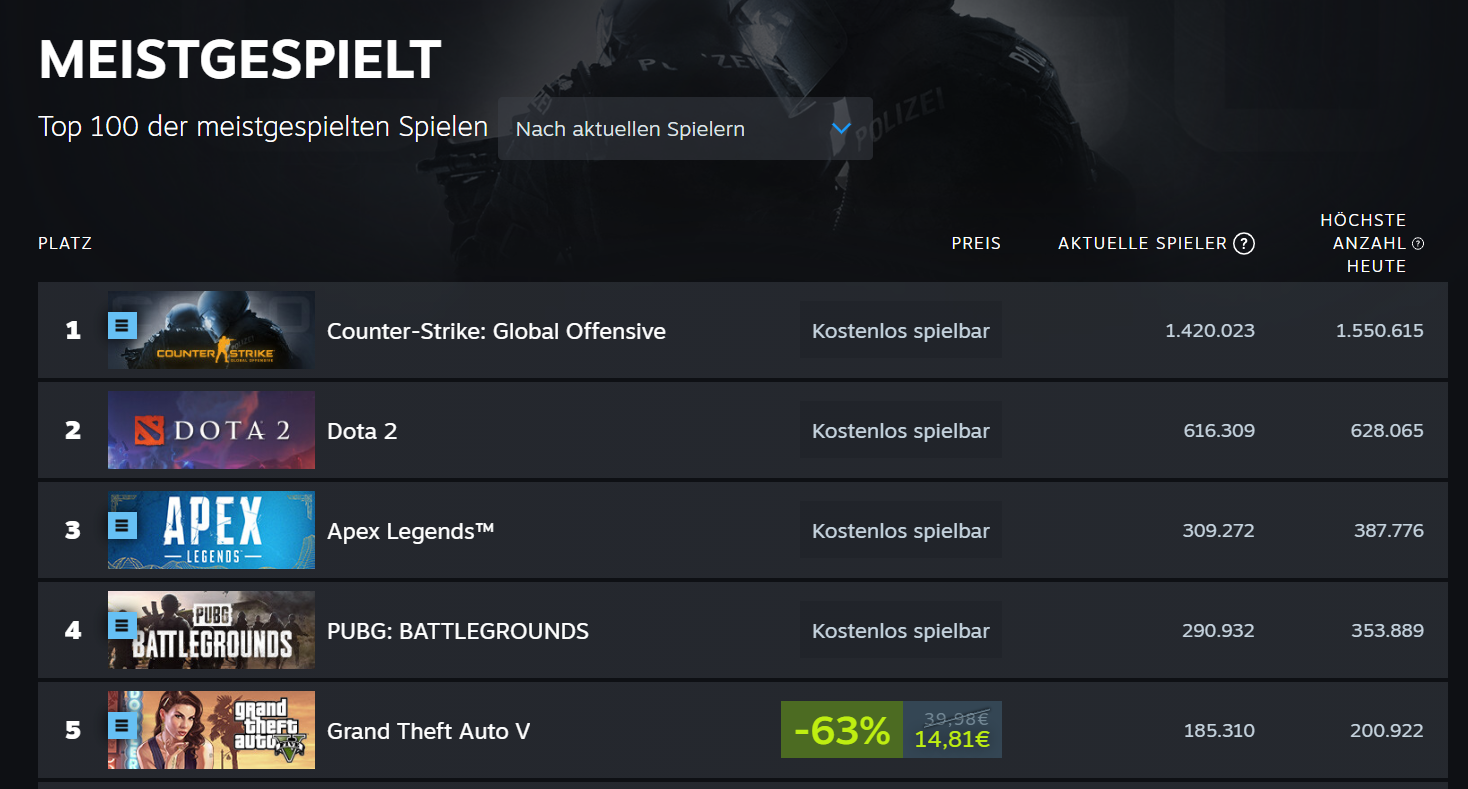Screen dimensions: 1468x789
Task: Click Counter-Strike's 'Kostenlos spielbar' button
Action: (x=901, y=331)
